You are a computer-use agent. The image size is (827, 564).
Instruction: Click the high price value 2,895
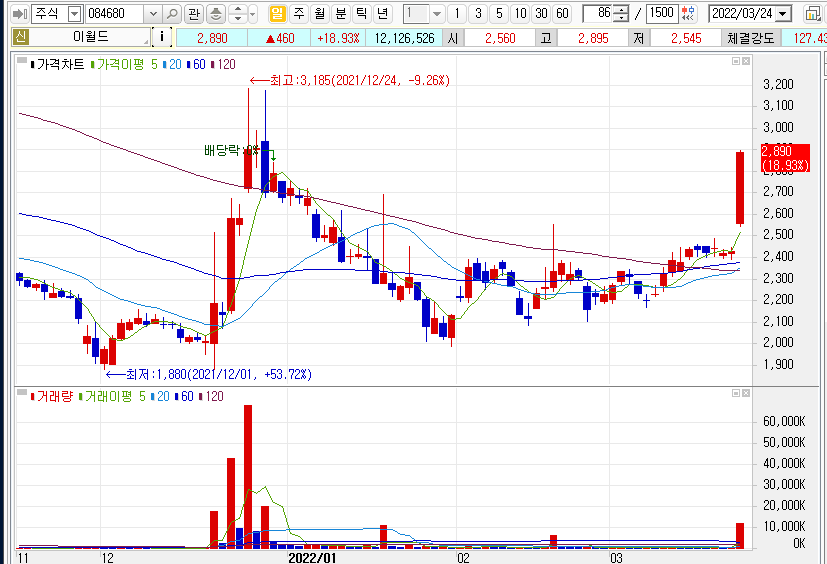(593, 39)
